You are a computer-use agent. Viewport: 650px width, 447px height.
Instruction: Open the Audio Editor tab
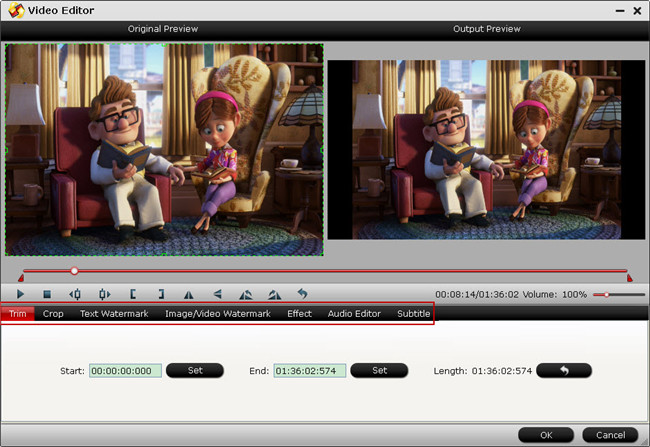point(354,313)
